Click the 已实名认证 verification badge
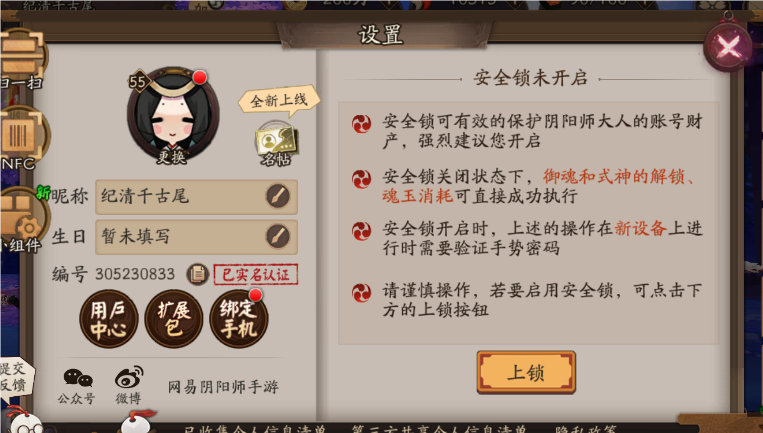 click(x=256, y=275)
